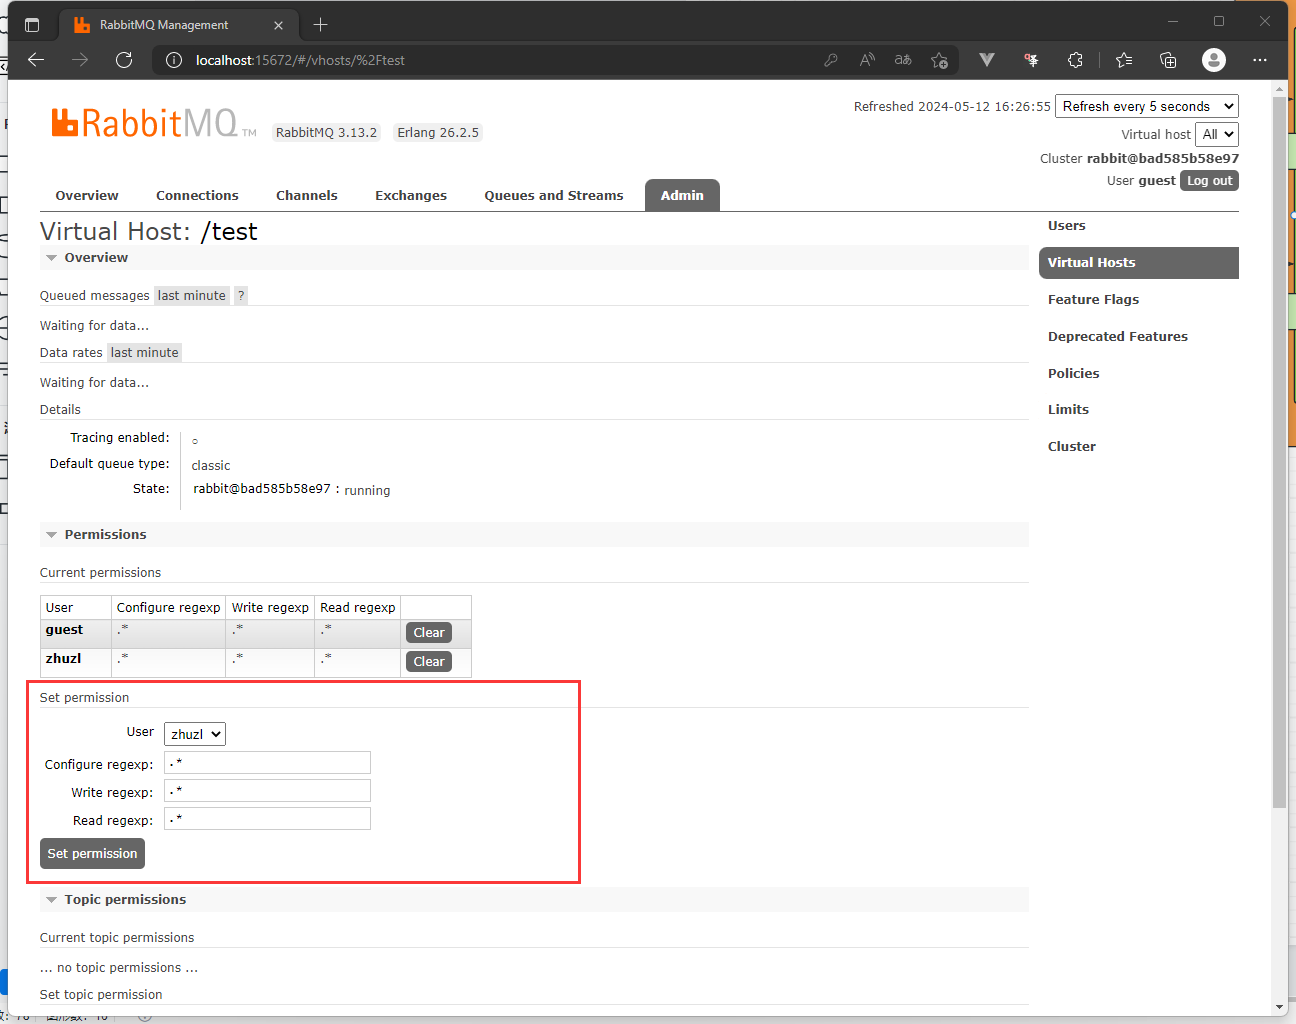
Task: Click the V-shaped extension icon
Action: pyautogui.click(x=987, y=60)
